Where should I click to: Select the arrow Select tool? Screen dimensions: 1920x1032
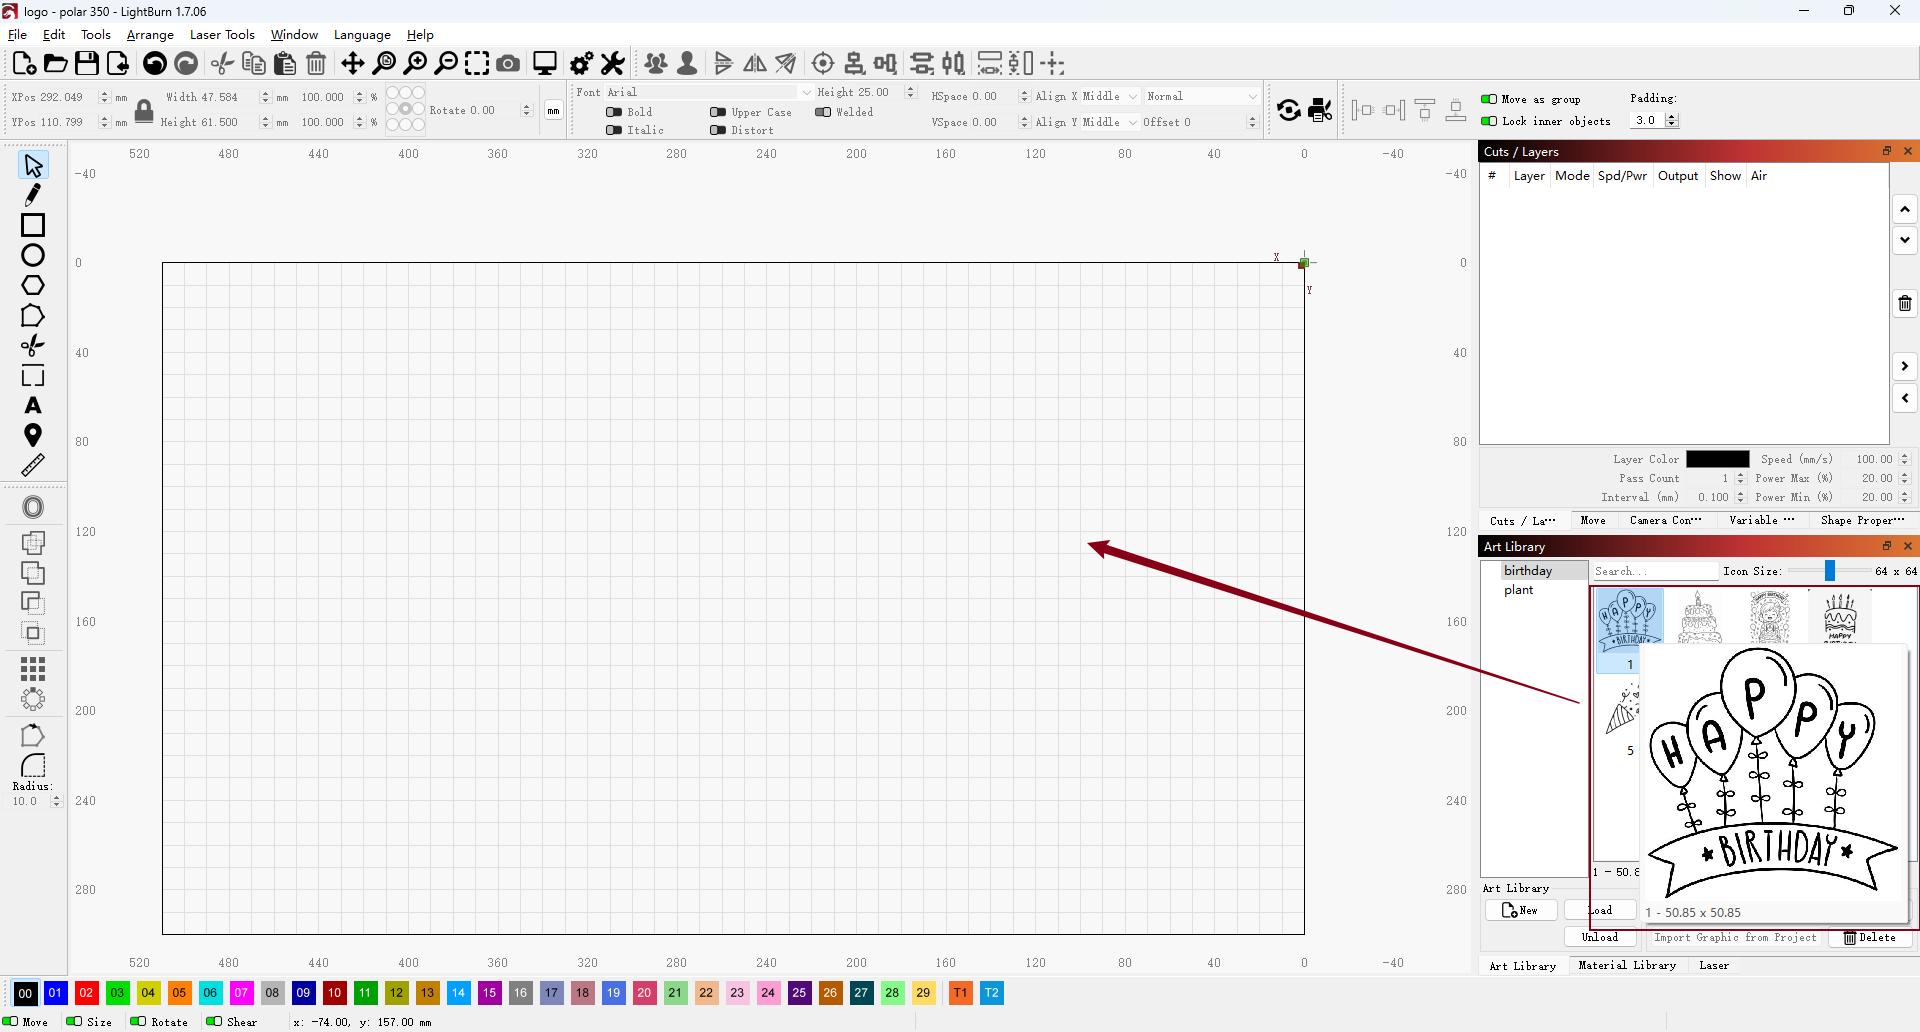(33, 165)
